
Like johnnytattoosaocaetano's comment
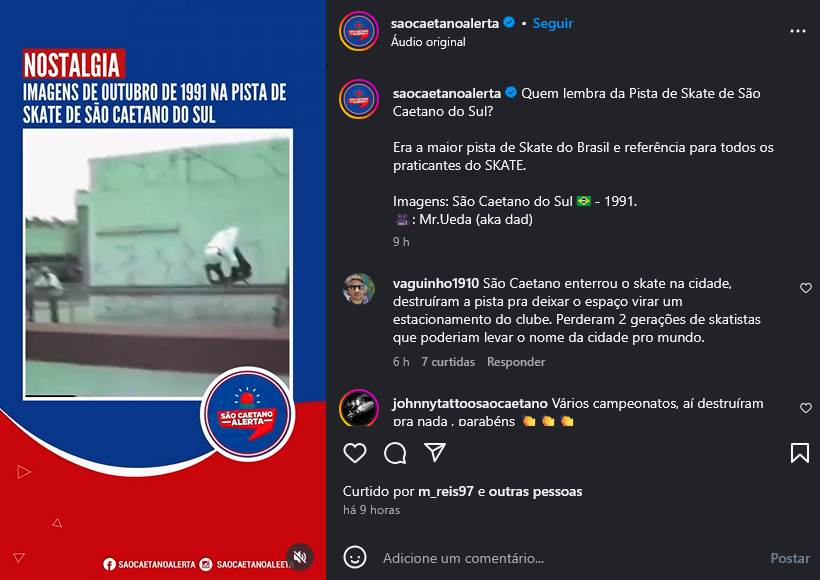[806, 408]
